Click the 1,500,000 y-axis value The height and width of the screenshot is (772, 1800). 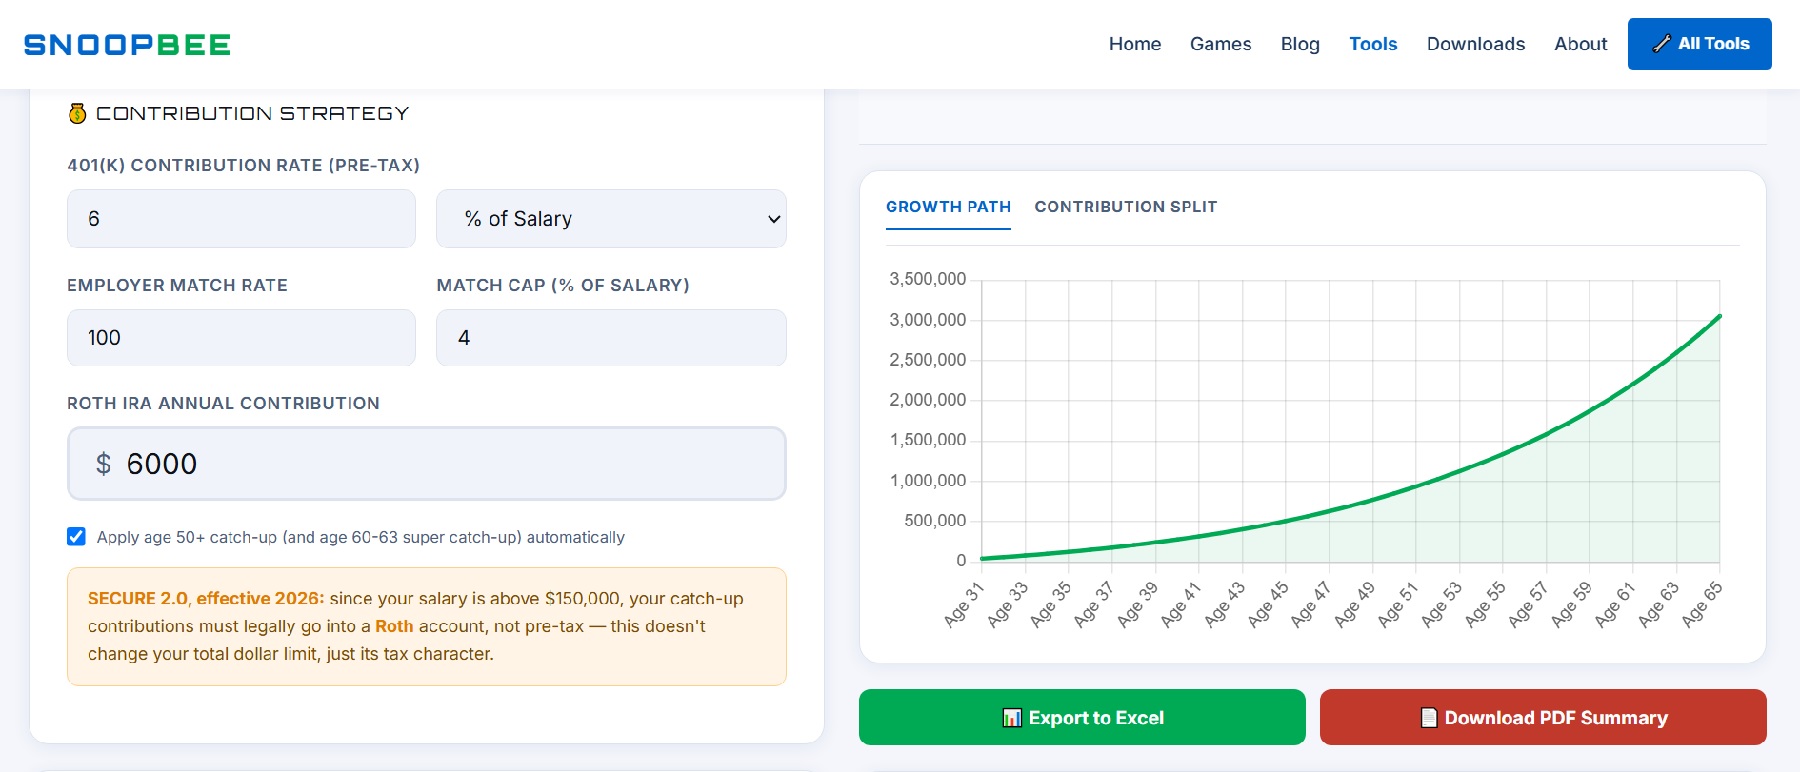point(928,440)
